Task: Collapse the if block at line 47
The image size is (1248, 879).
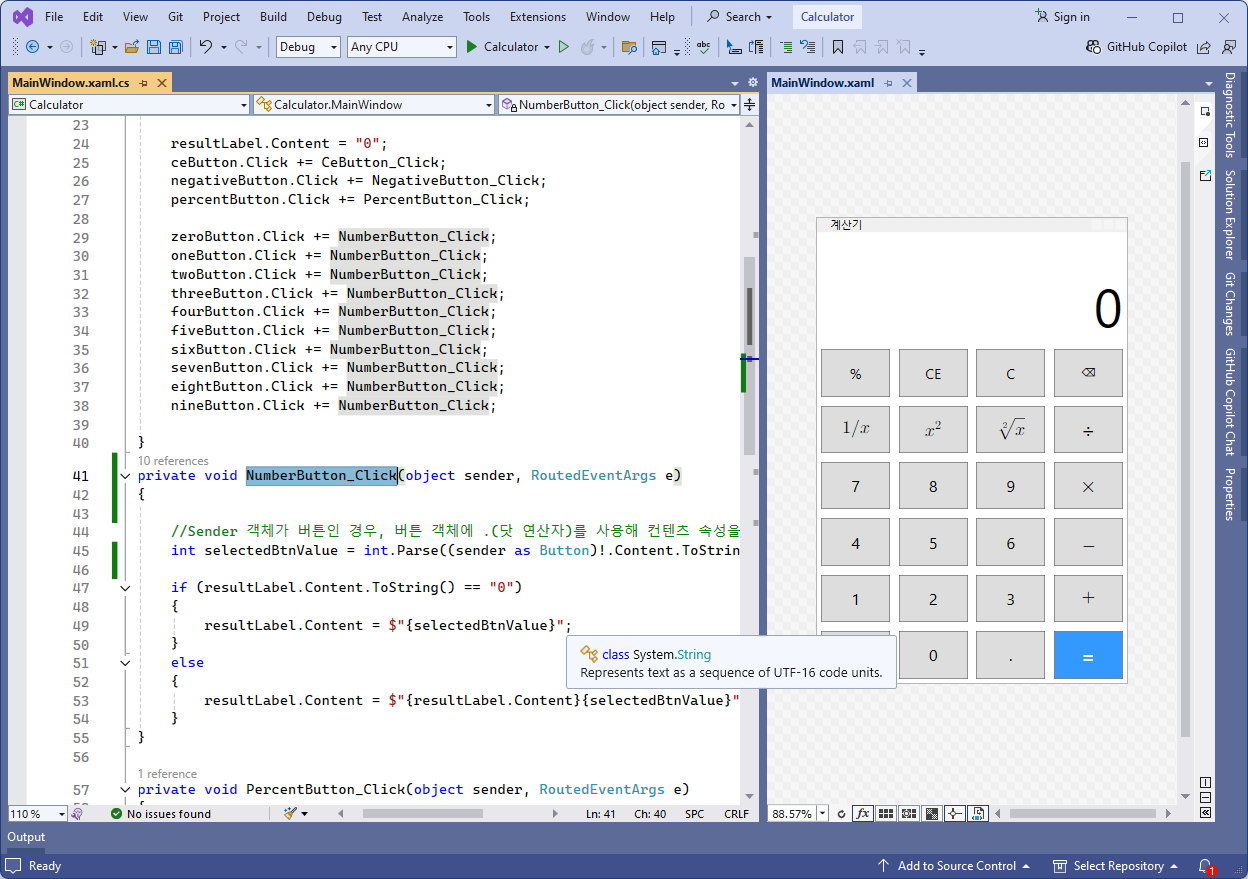Action: pyautogui.click(x=125, y=588)
